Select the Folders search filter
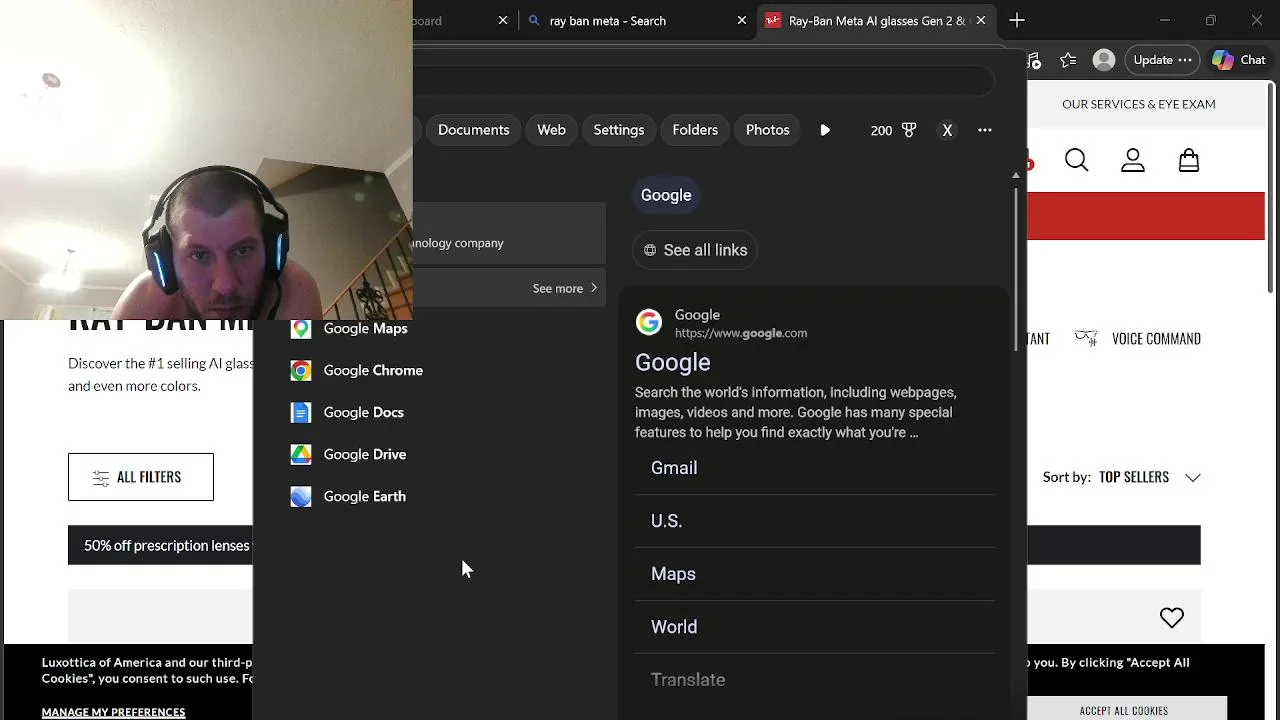Screen dimensions: 1280x720 click(x=695, y=130)
